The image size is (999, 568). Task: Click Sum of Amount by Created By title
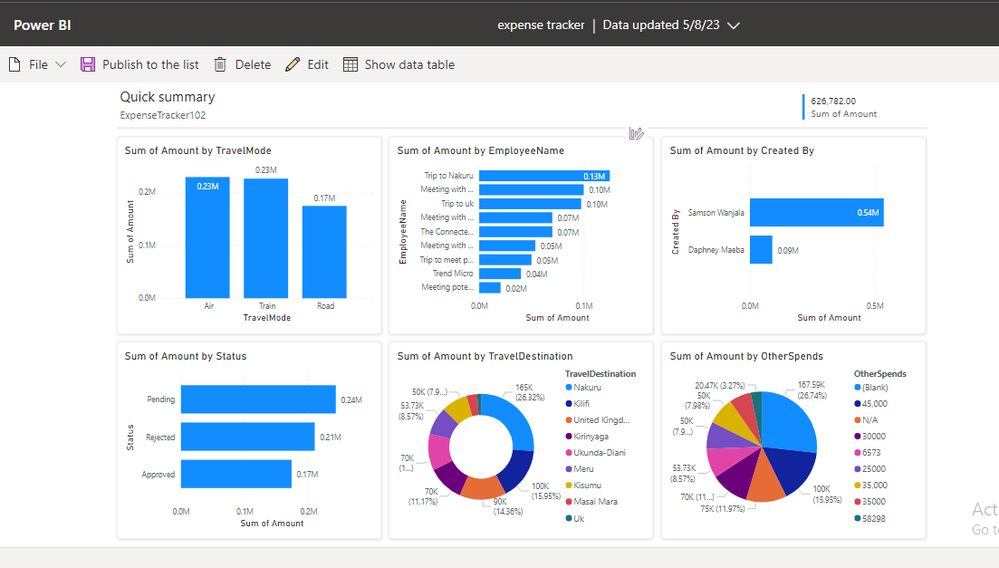pyautogui.click(x=742, y=150)
